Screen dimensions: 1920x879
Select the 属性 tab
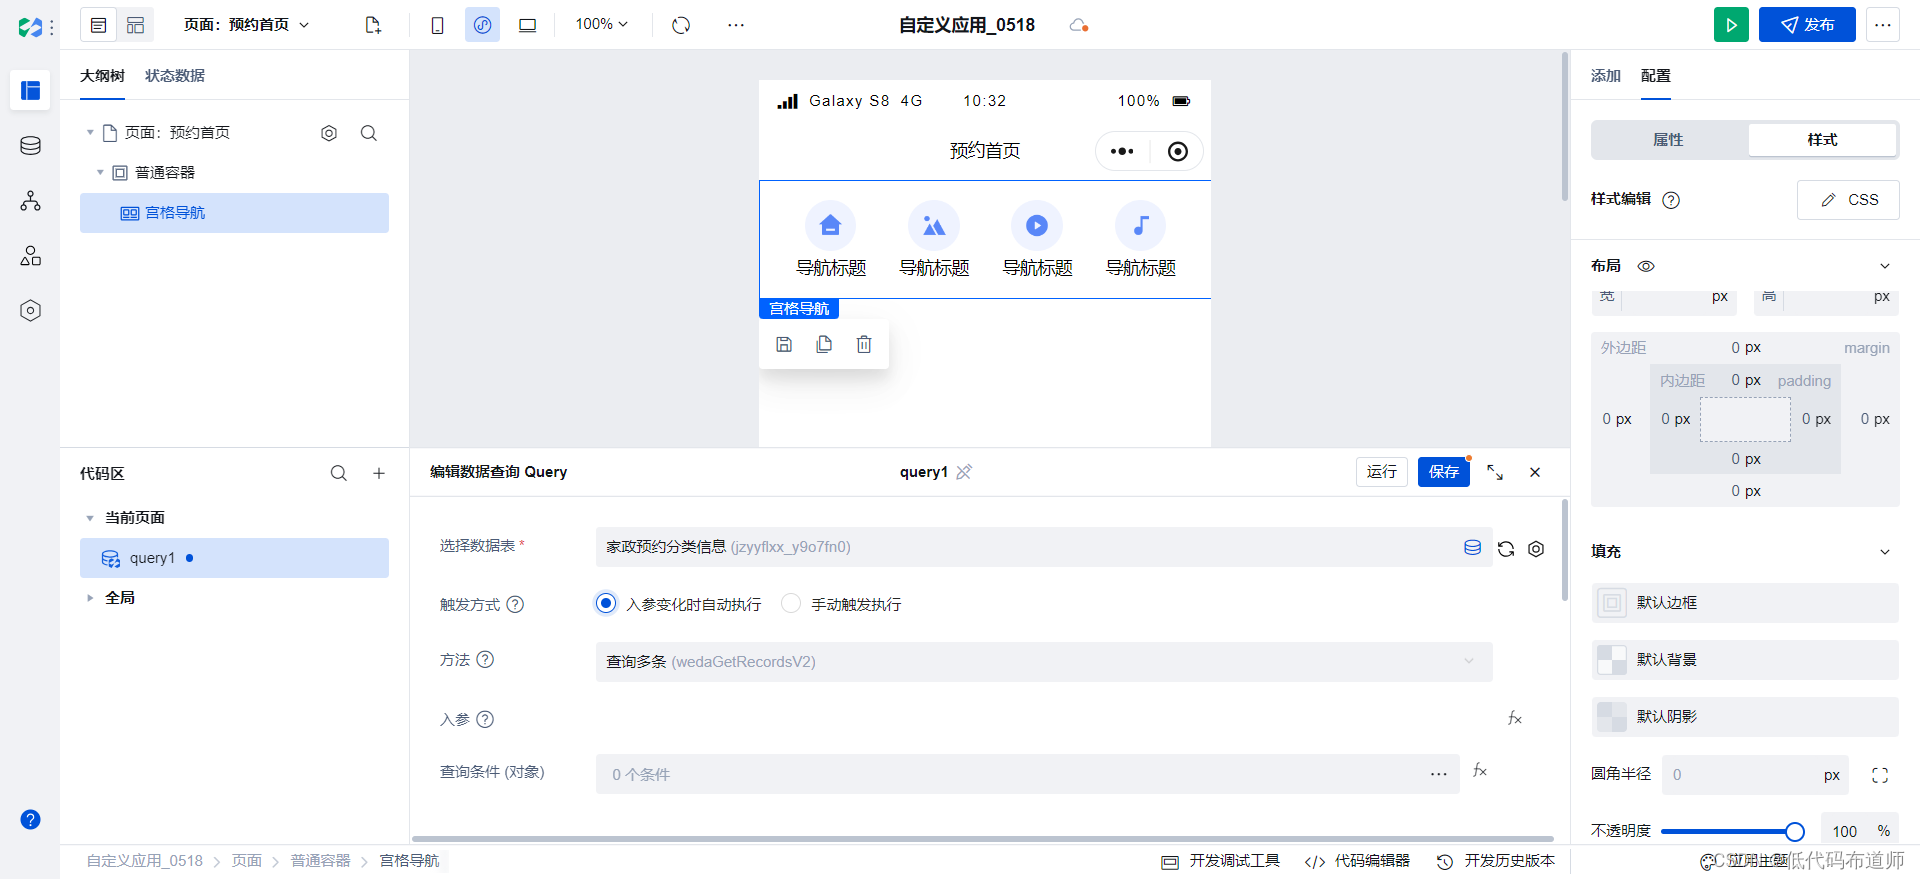pos(1668,140)
